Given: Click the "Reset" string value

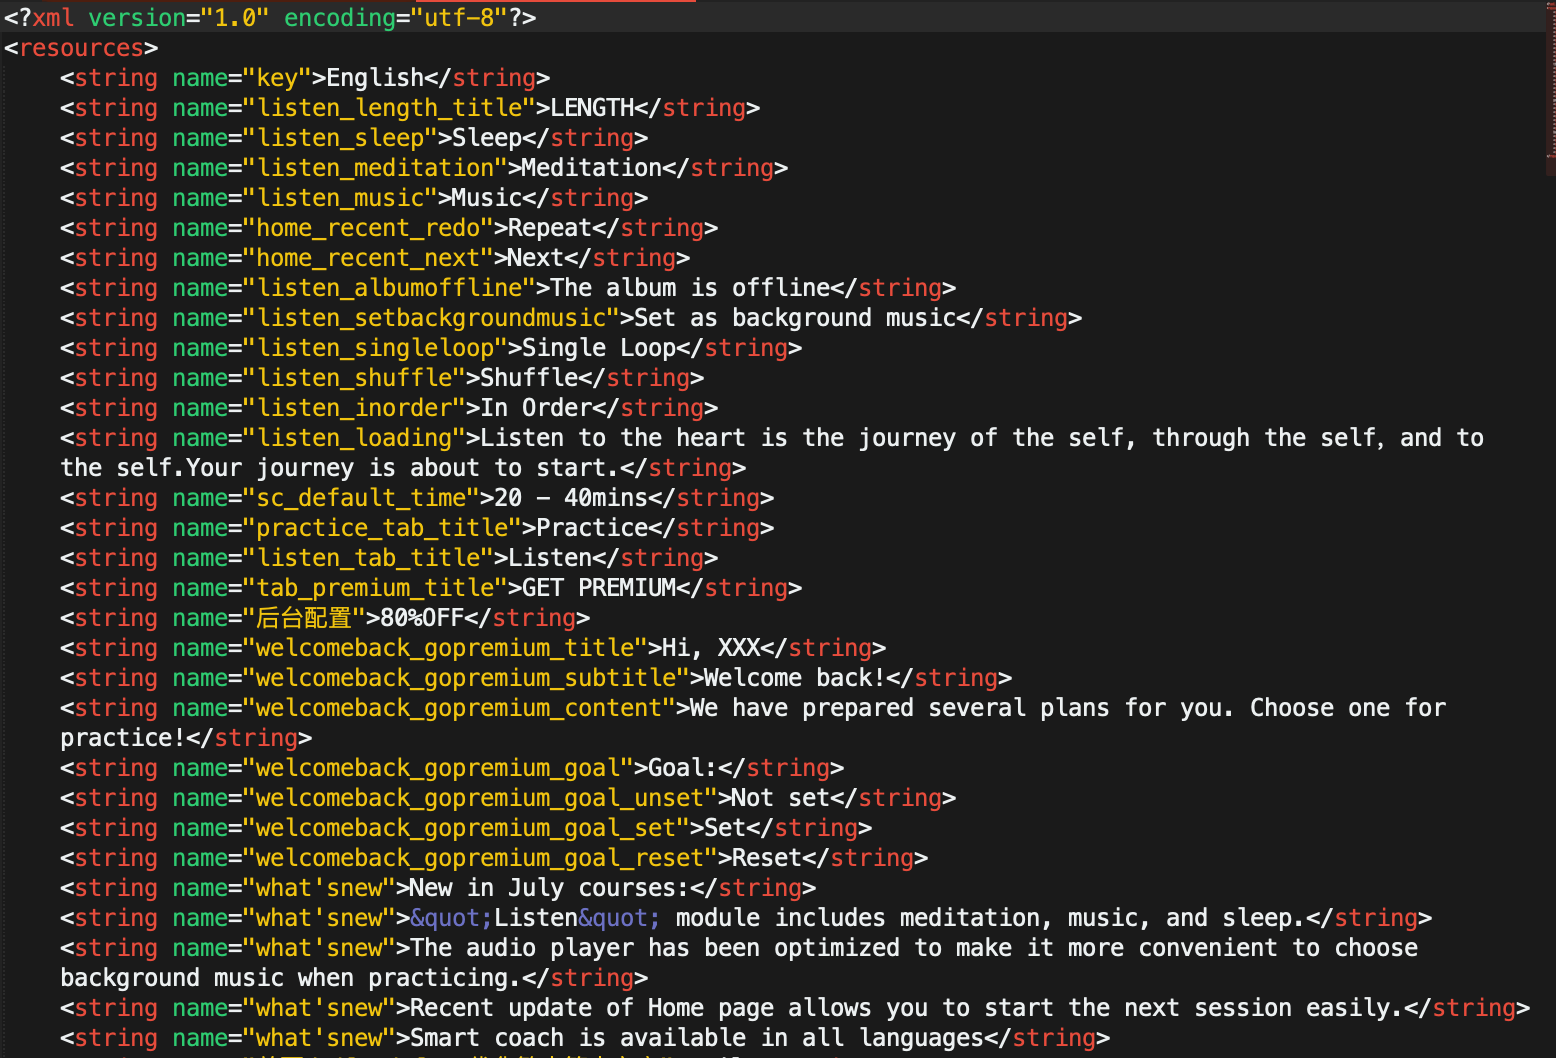Looking at the screenshot, I should [x=767, y=858].
